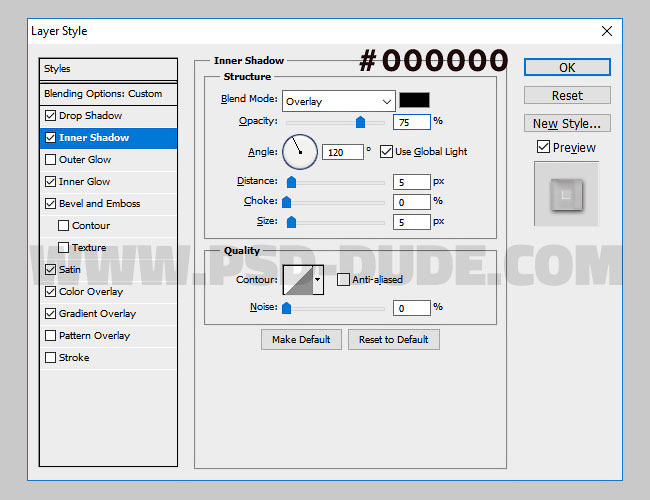Screen dimensions: 650x500
Task: Click the style preview thumbnail
Action: (566, 194)
